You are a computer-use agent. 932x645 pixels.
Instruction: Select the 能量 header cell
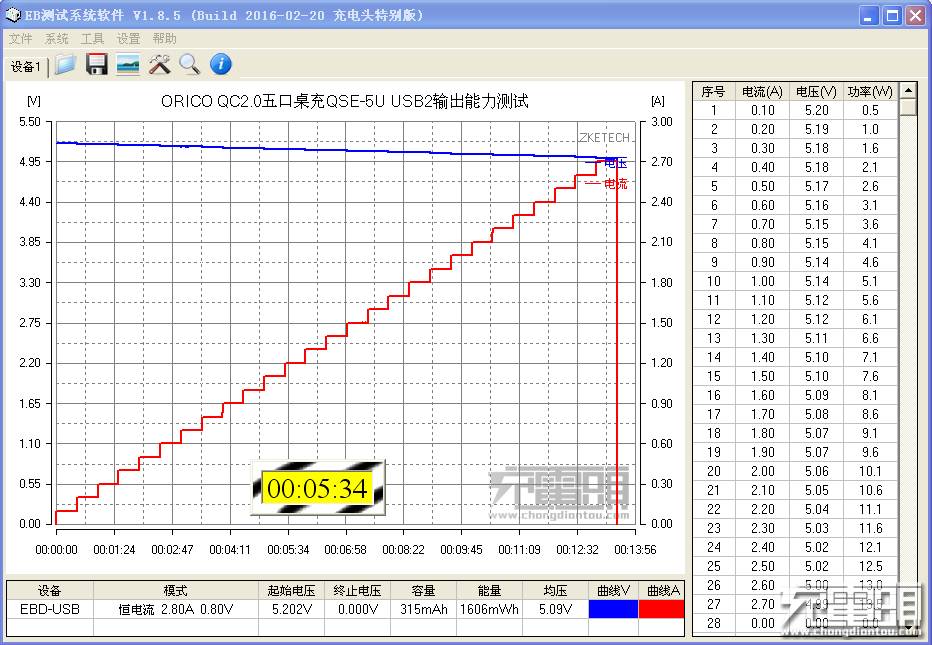coord(489,590)
